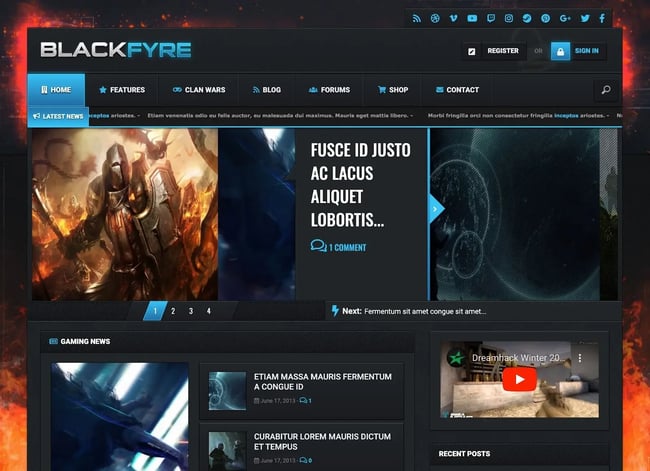
Task: Click the lightning bolt icon beside Next
Action: [335, 311]
